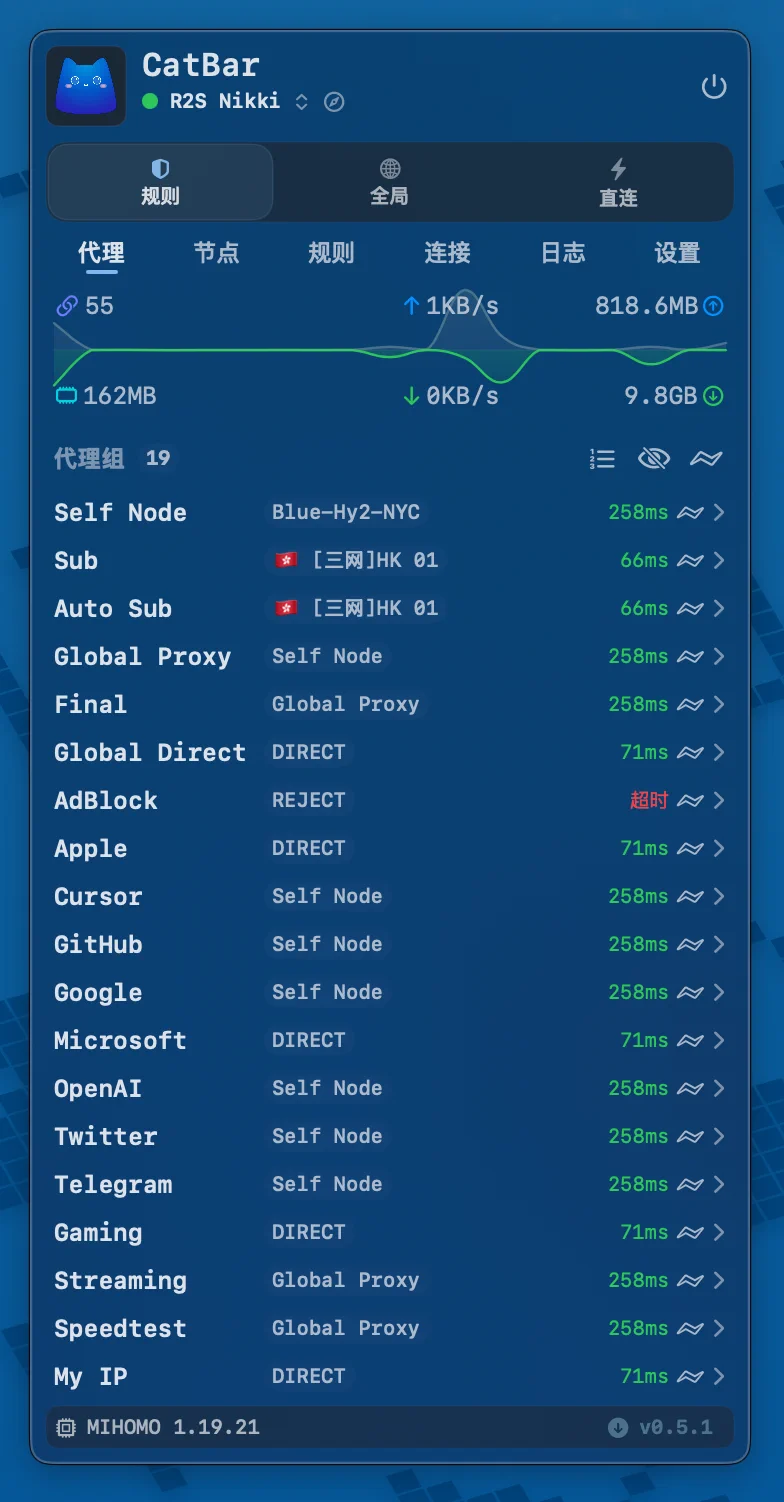Screen dimensions: 784x1502
Task: Click the upload total icon next to 818.6MB
Action: point(713,306)
